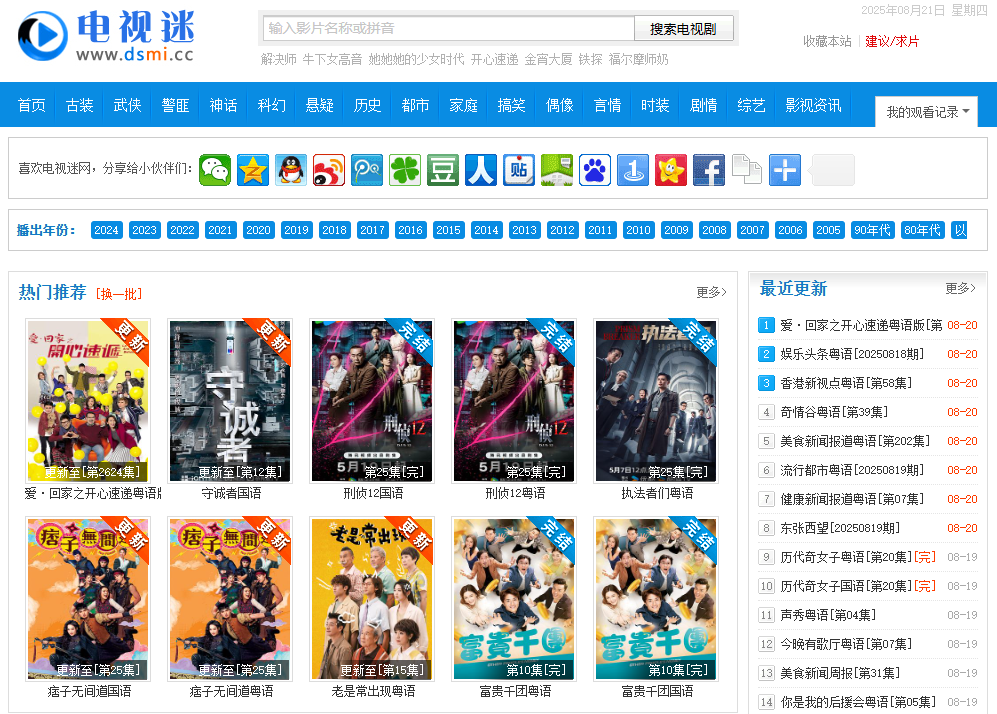The height and width of the screenshot is (714, 997).
Task: Share via QQ penguin icon
Action: [291, 170]
